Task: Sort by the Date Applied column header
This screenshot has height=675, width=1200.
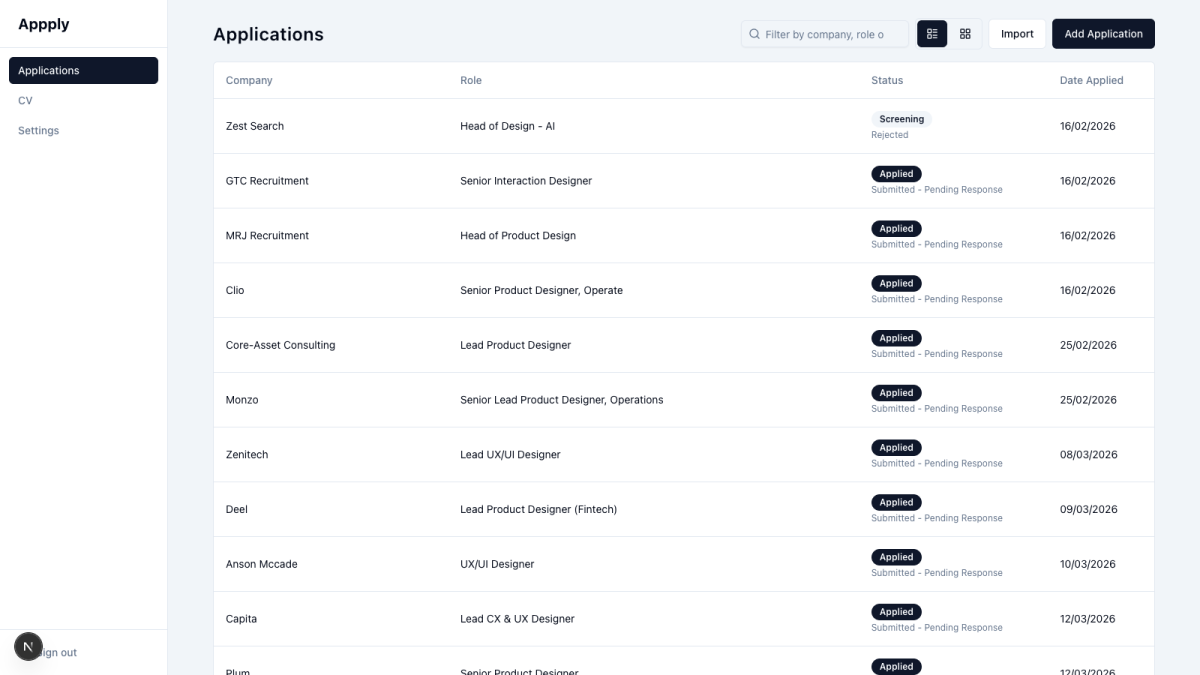Action: coord(1091,80)
